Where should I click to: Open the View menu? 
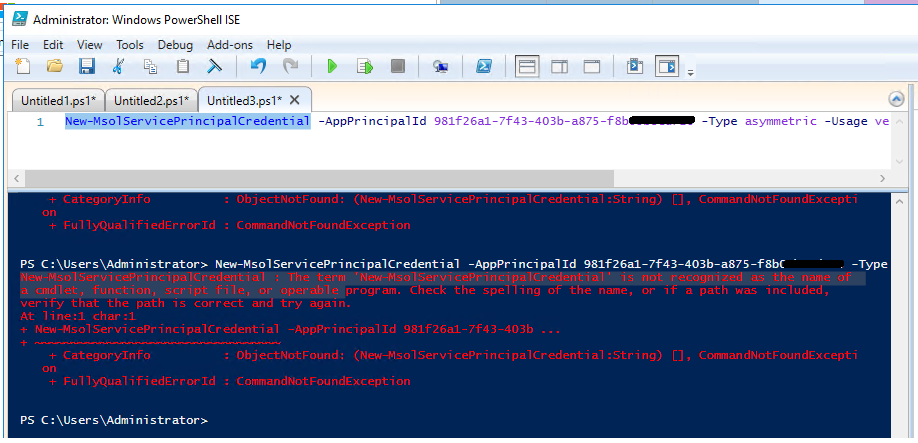(x=90, y=45)
